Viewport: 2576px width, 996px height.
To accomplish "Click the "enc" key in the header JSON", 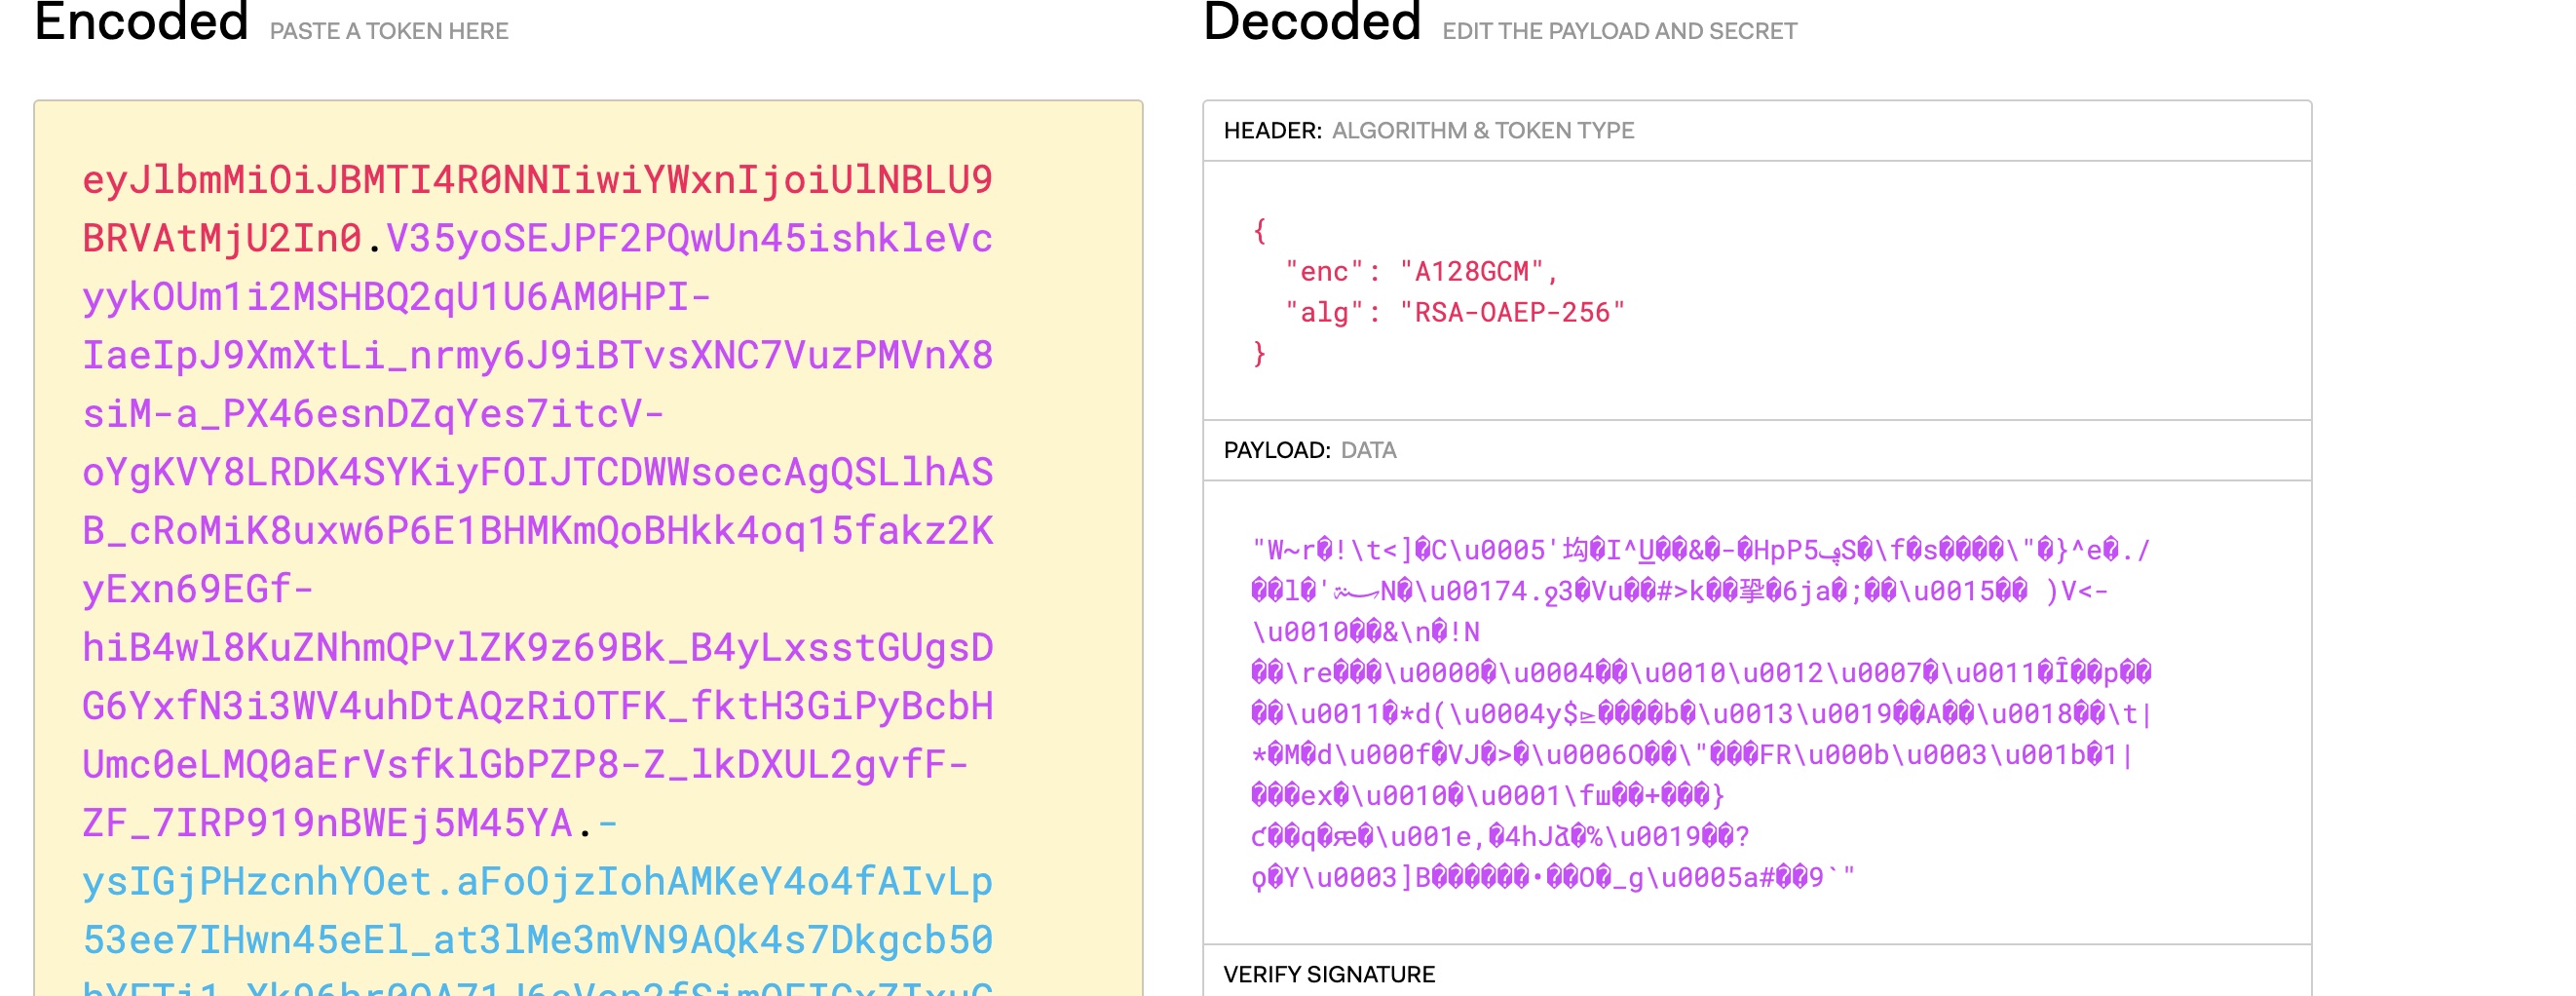I will (1320, 269).
